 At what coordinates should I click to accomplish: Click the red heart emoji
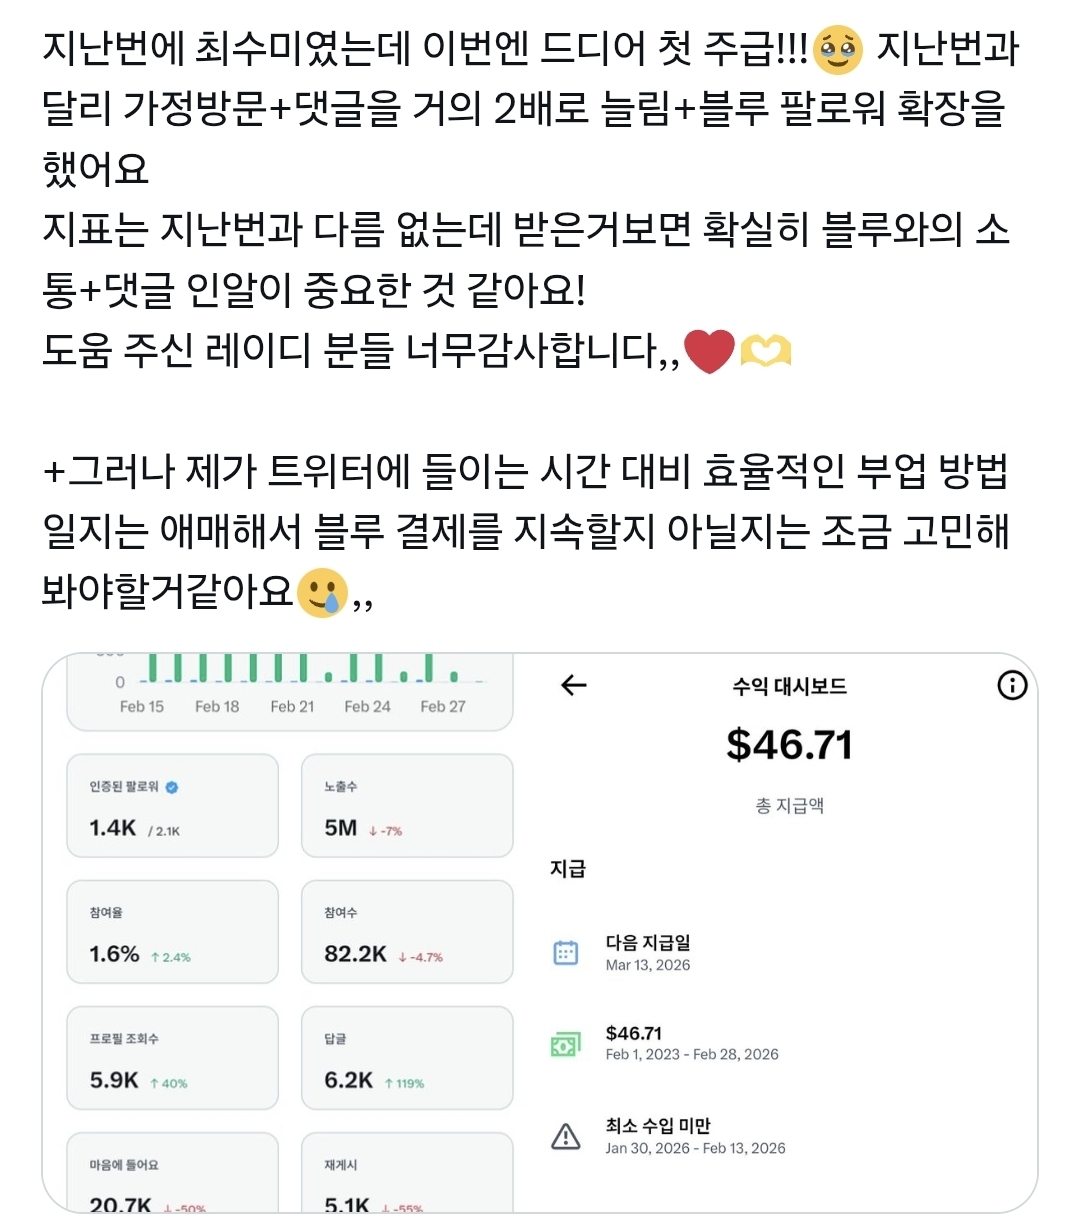point(710,351)
